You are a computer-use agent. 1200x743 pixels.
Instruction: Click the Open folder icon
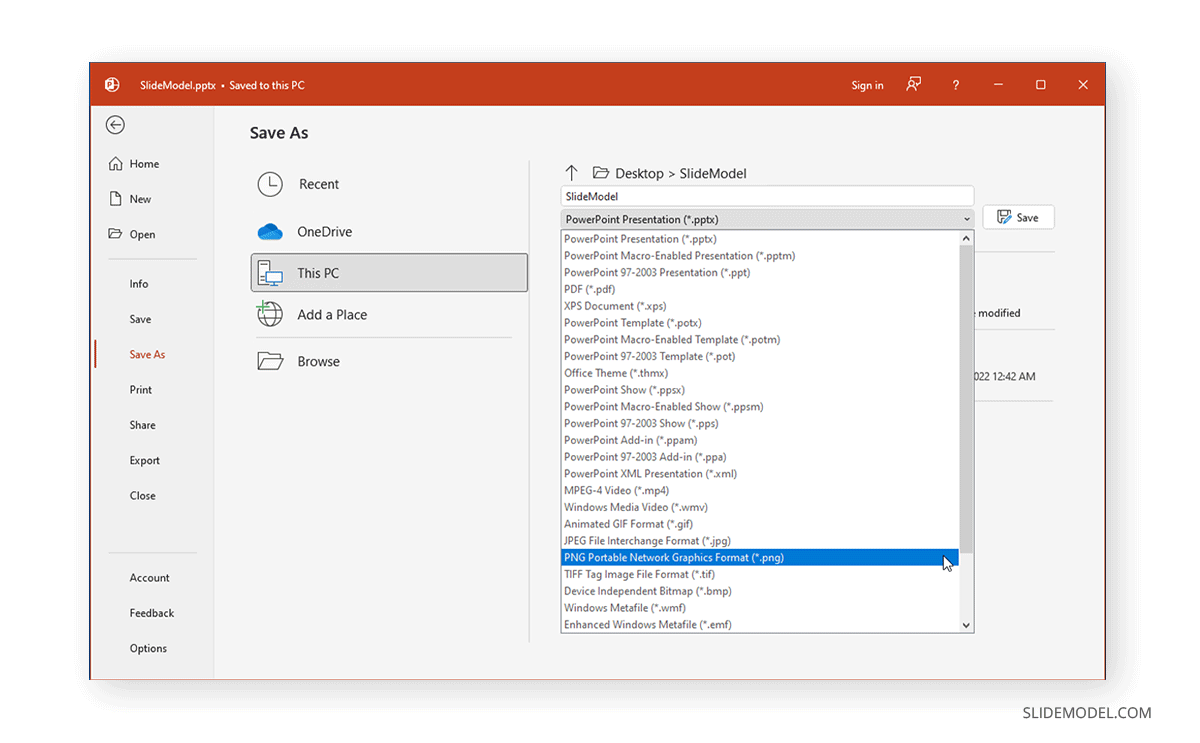coord(116,234)
